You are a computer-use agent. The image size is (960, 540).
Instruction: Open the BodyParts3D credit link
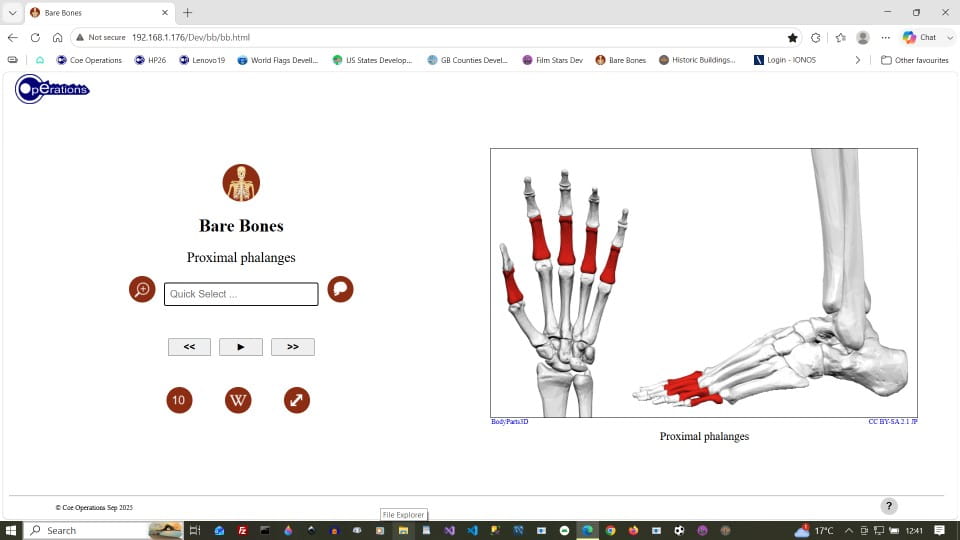click(509, 422)
